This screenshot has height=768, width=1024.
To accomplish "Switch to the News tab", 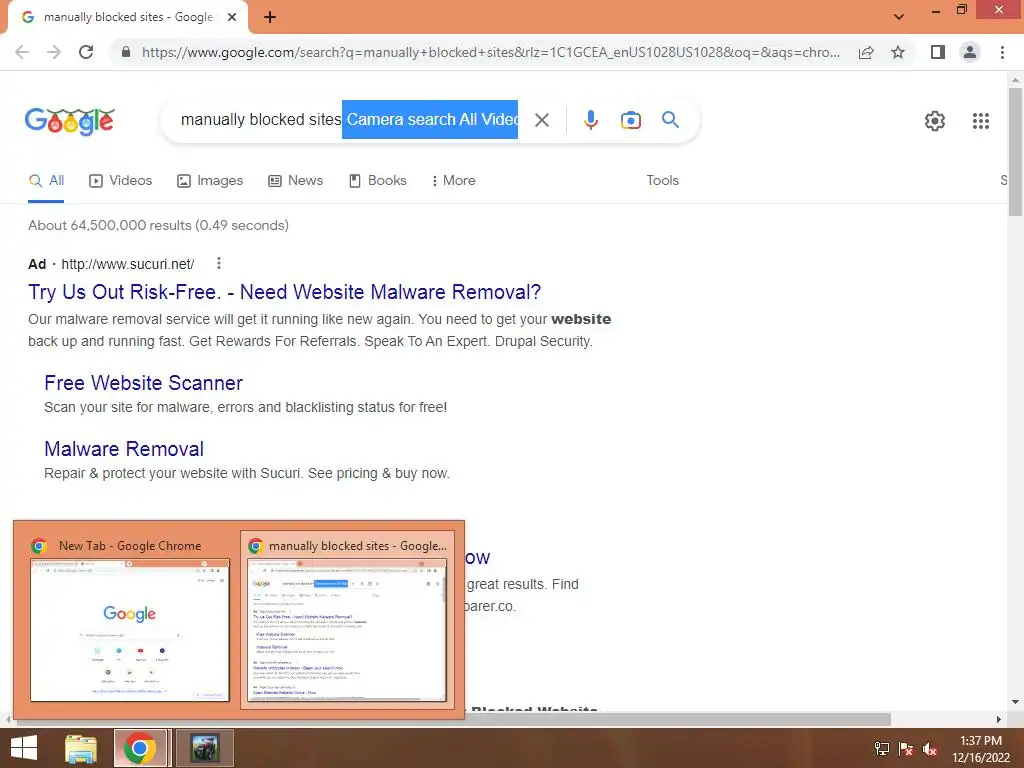I will 296,181.
